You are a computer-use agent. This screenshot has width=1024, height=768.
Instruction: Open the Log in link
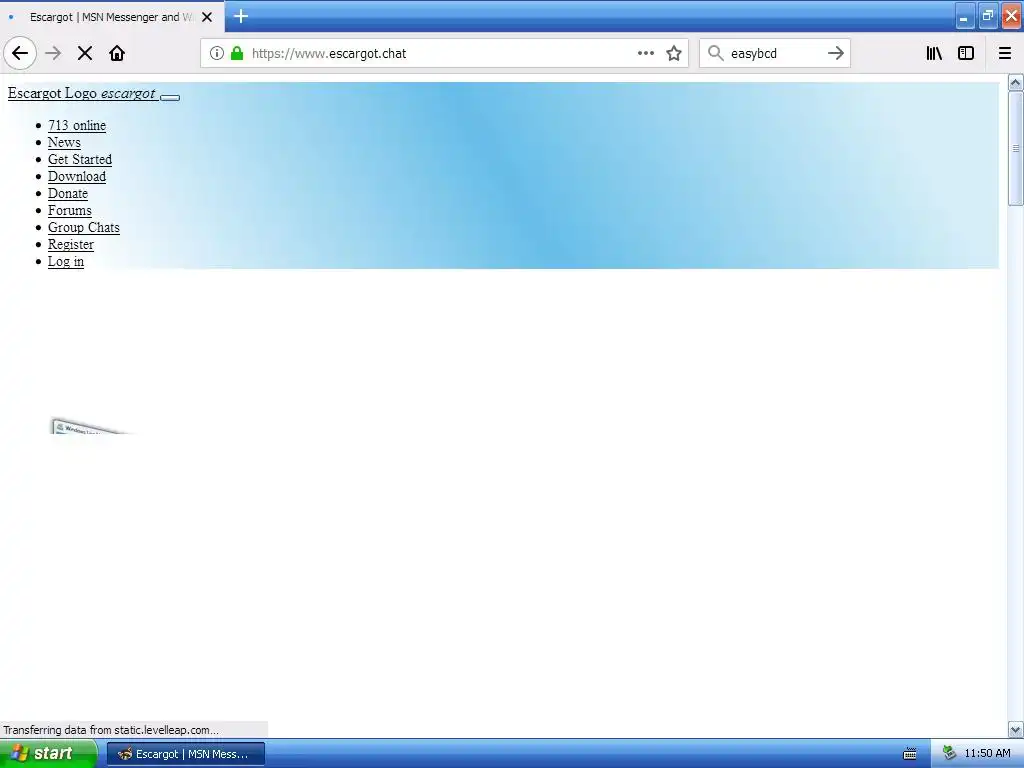(65, 261)
